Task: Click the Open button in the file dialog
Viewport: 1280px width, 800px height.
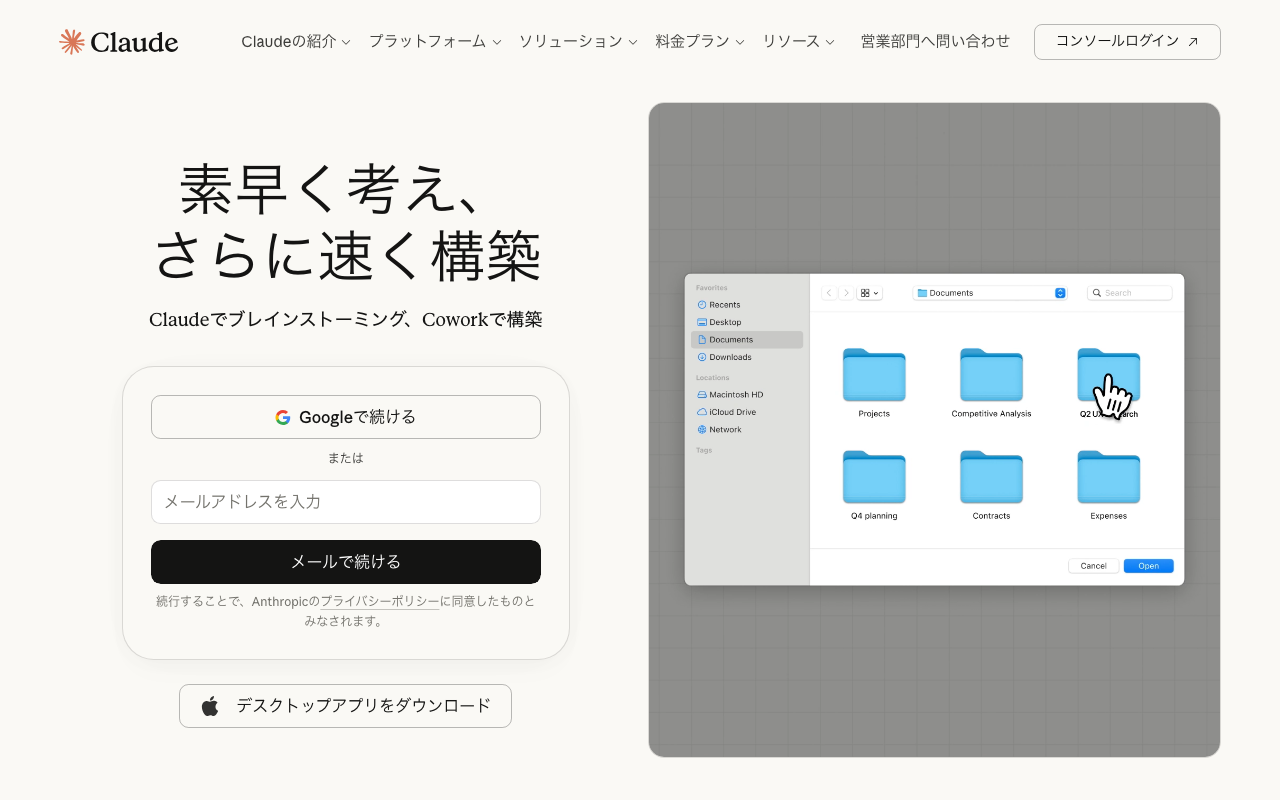Action: [x=1148, y=566]
